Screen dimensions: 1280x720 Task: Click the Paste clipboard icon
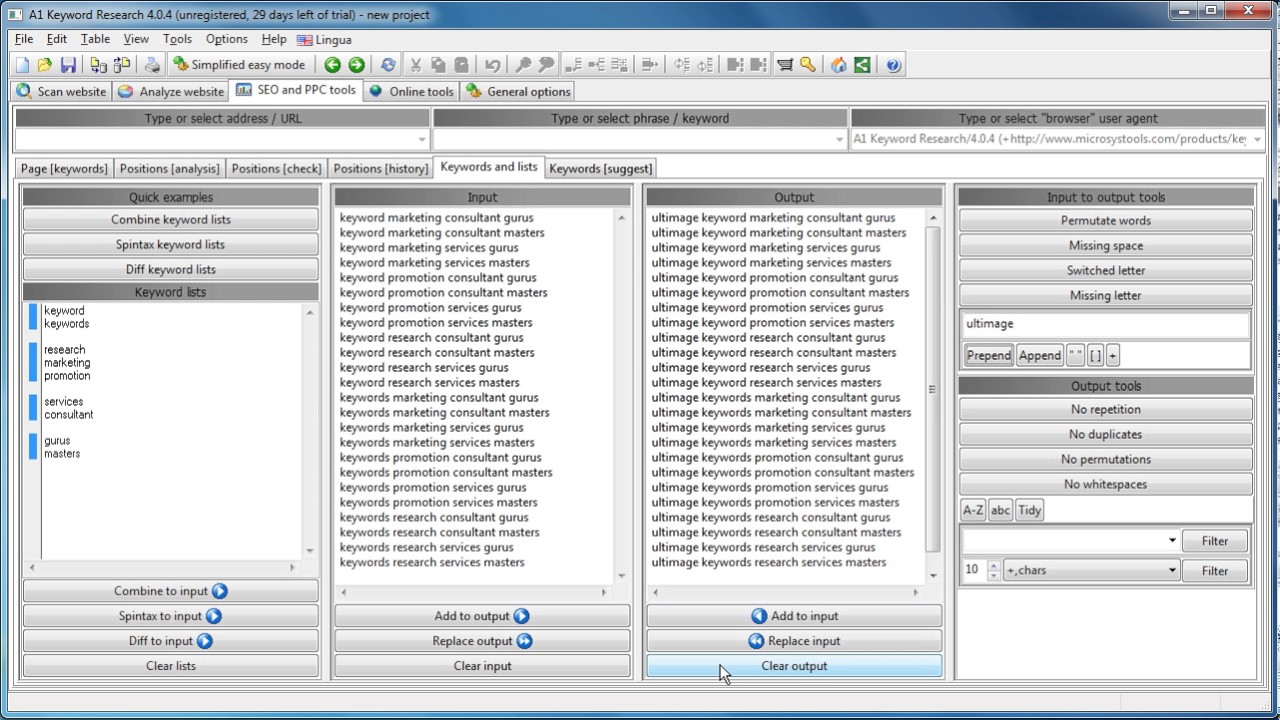461,65
